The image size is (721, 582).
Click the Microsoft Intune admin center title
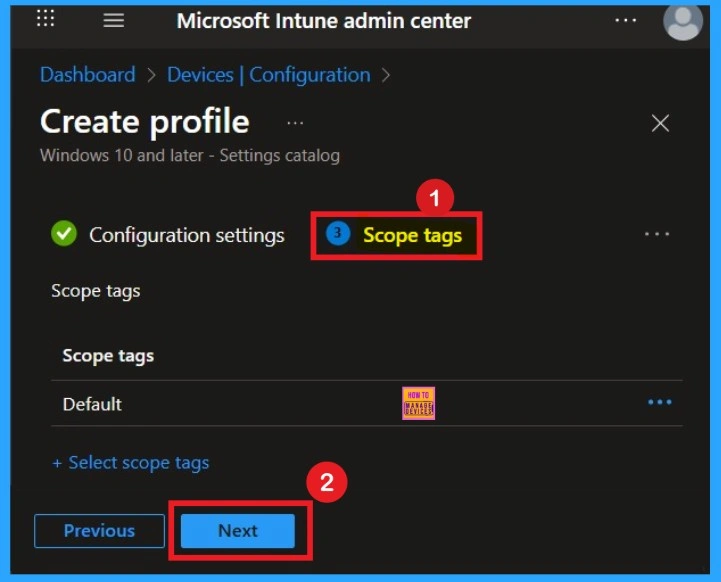pos(323,21)
